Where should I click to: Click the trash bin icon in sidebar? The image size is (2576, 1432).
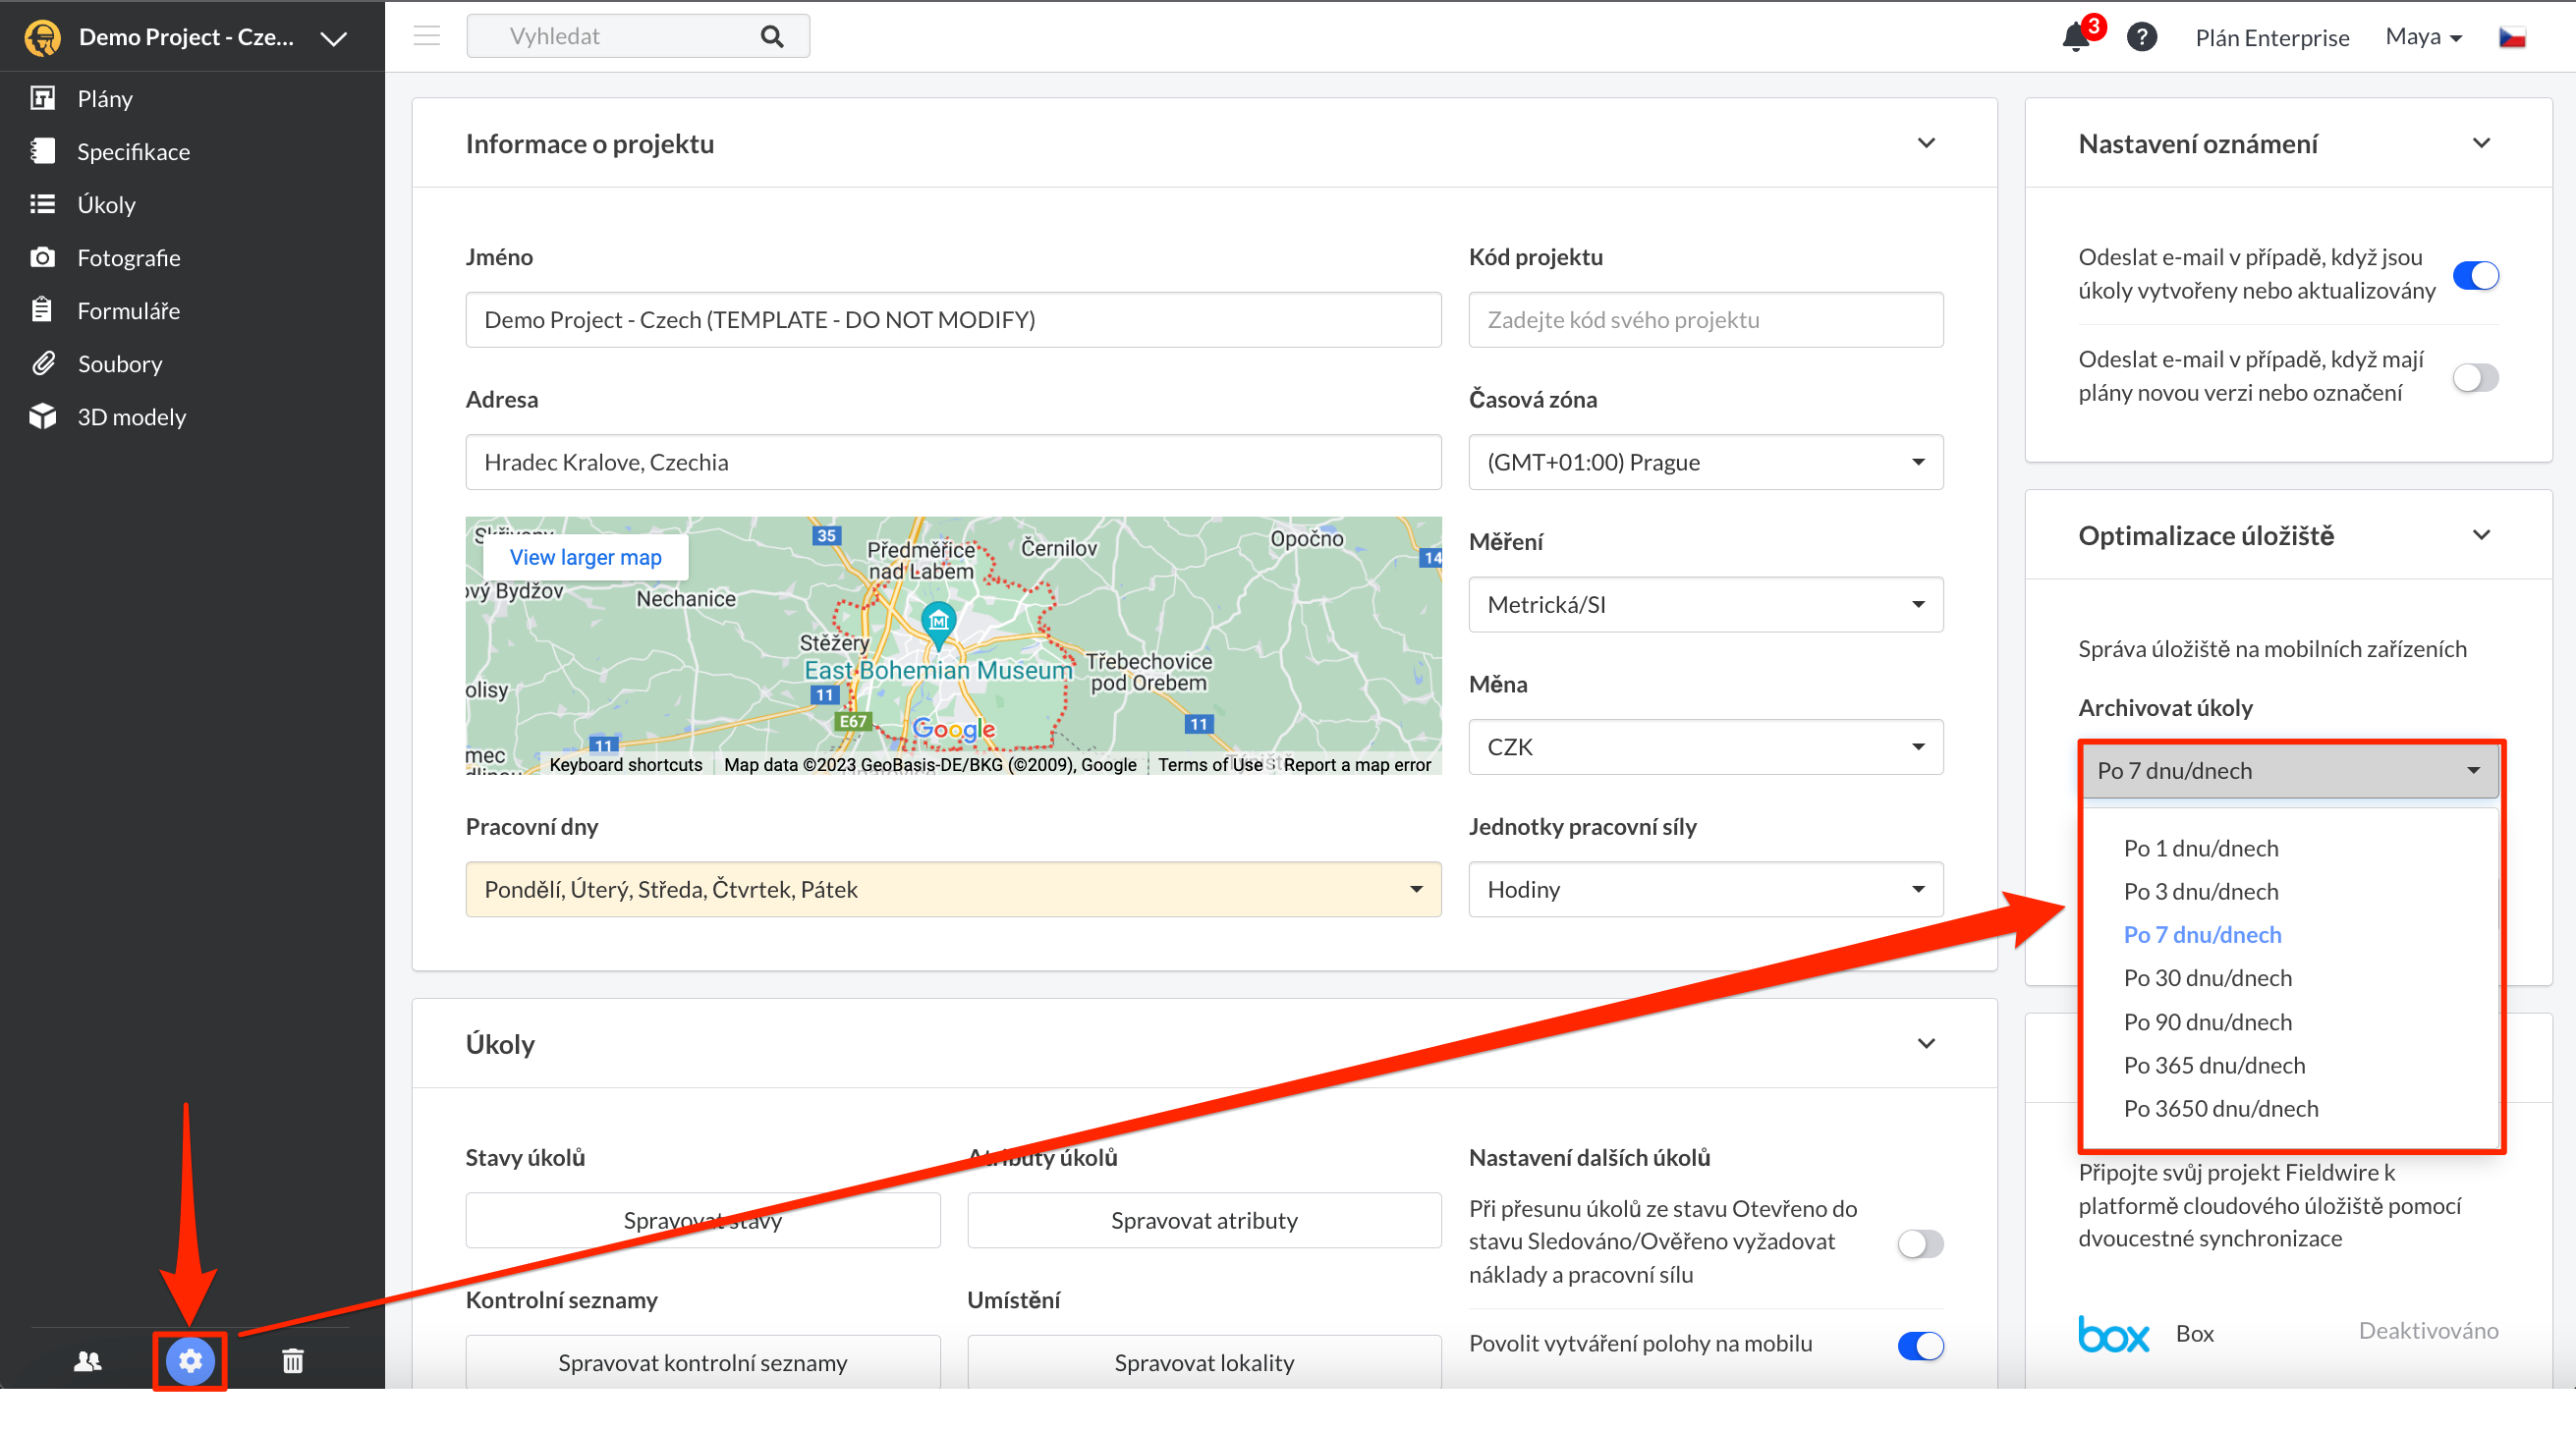[x=292, y=1360]
